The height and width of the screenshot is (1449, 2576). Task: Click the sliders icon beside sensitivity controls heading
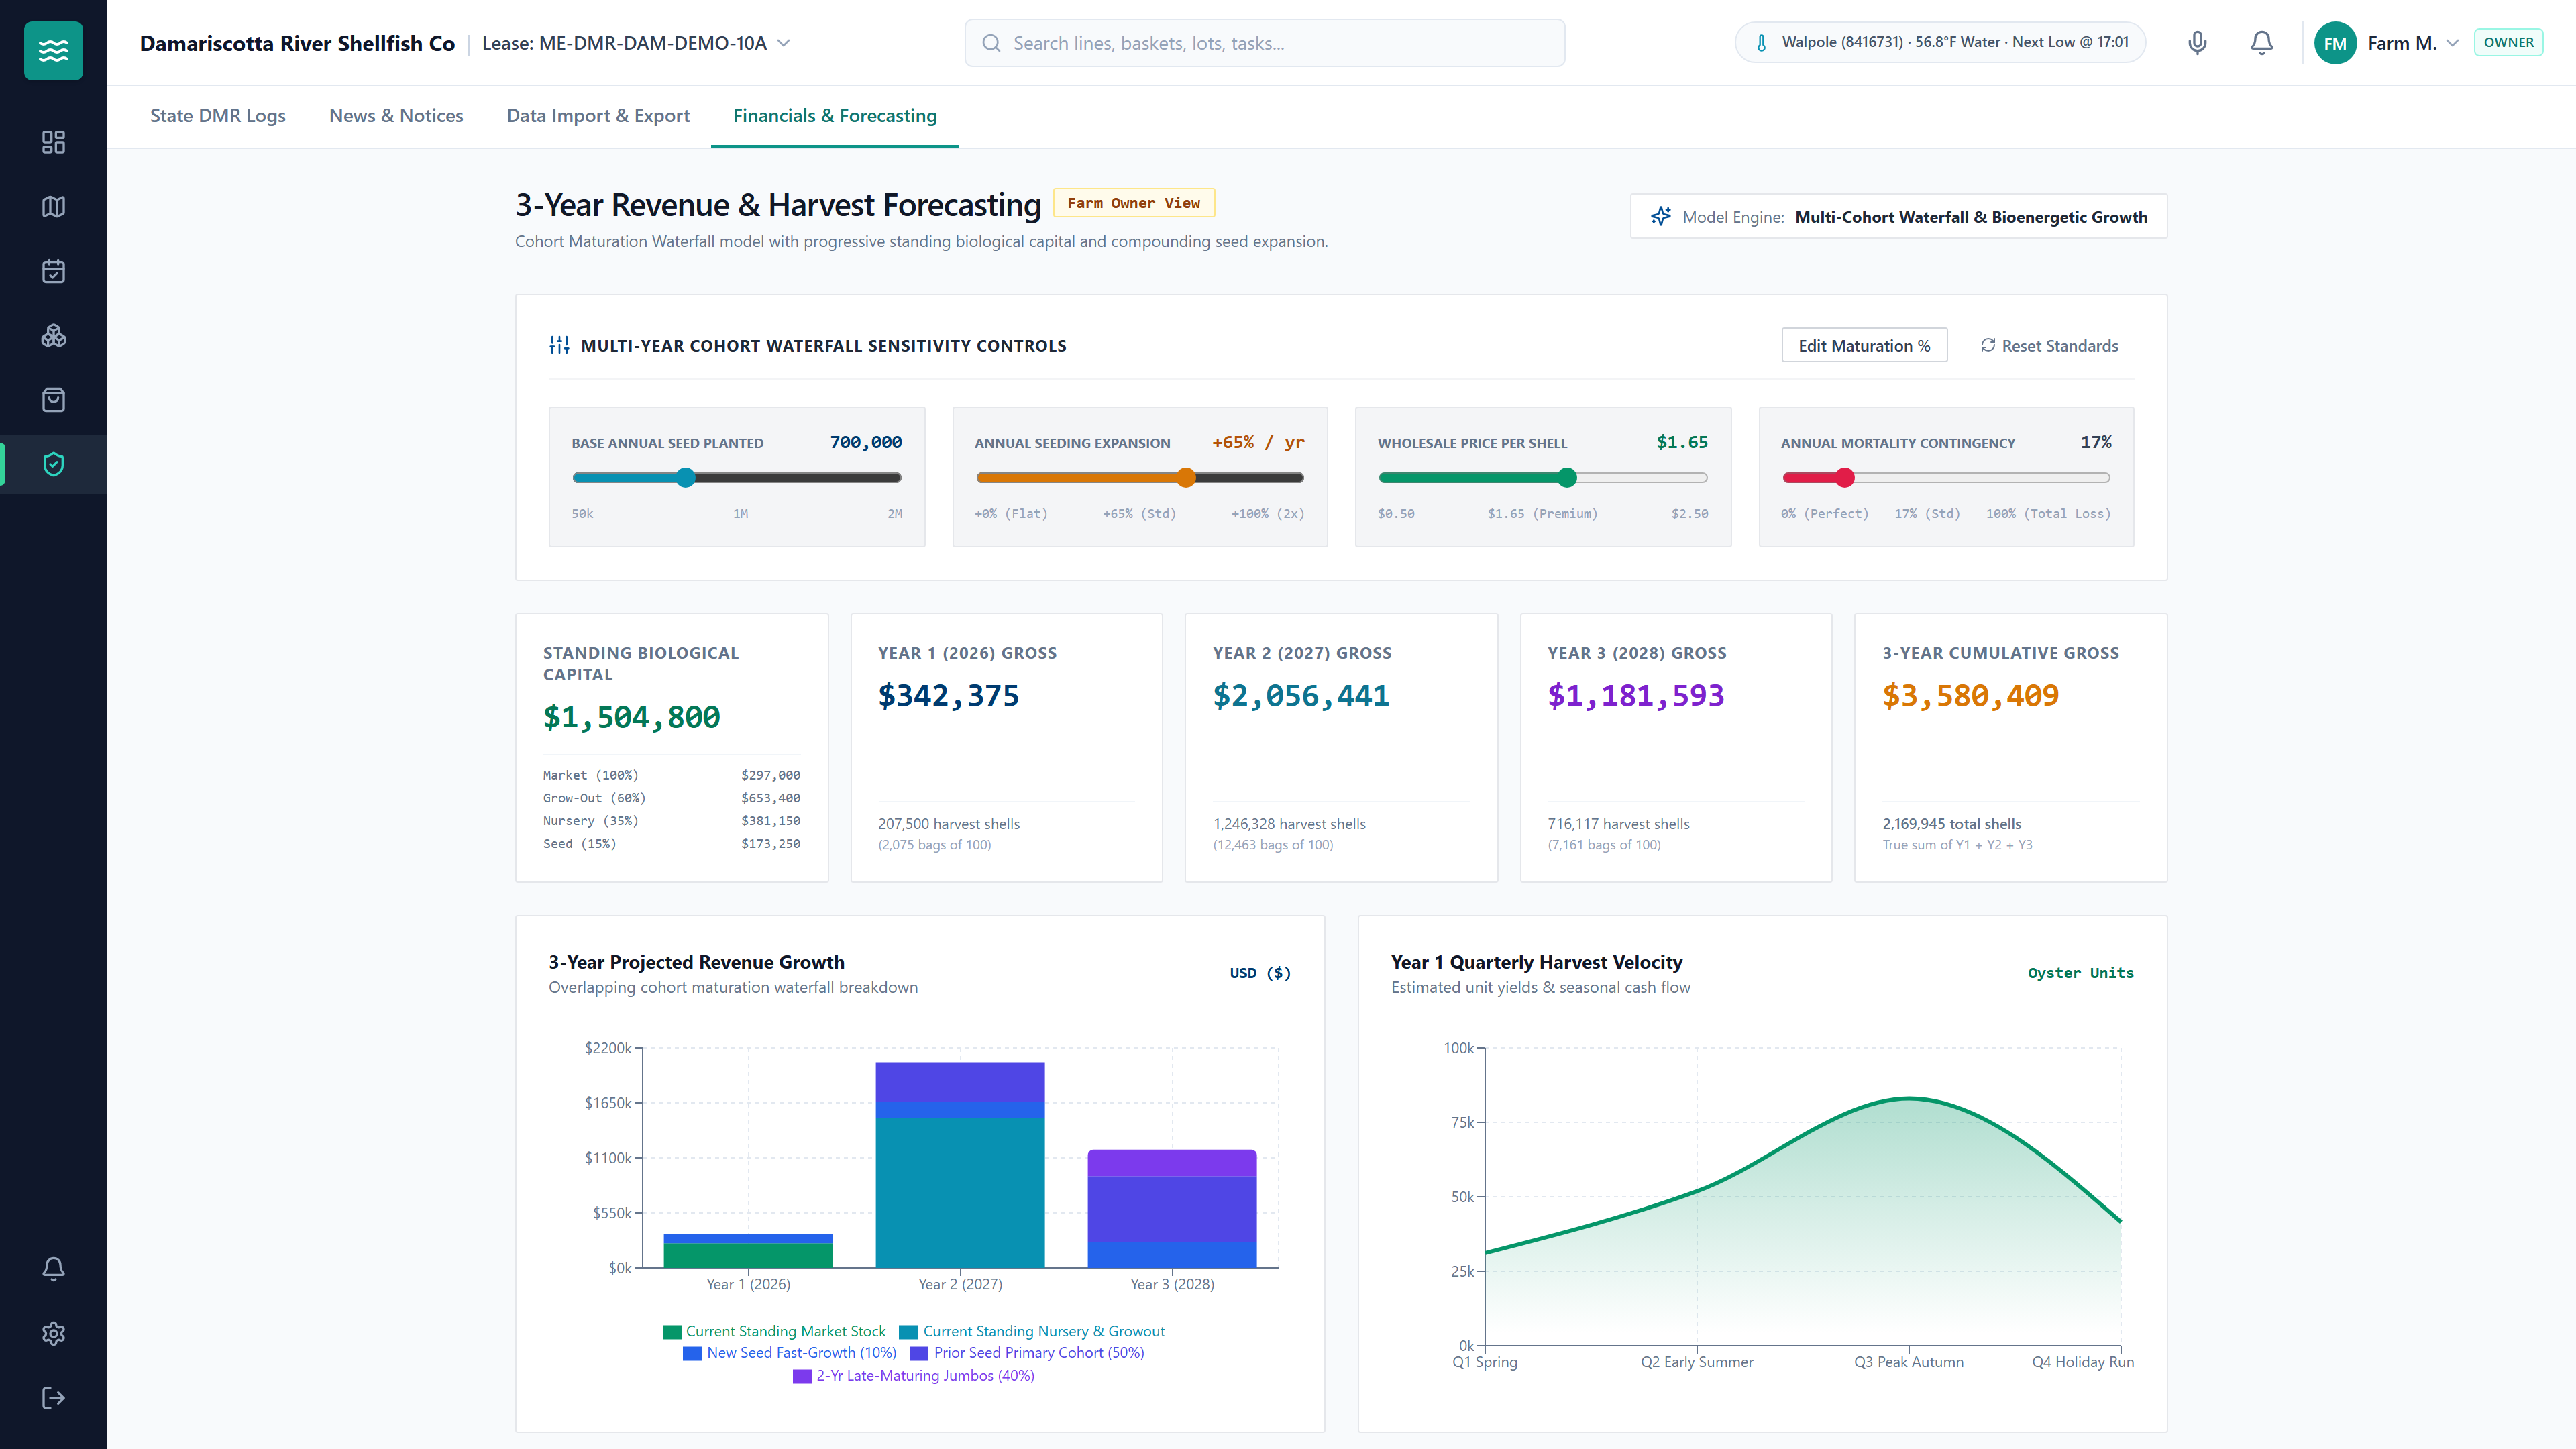click(x=559, y=345)
